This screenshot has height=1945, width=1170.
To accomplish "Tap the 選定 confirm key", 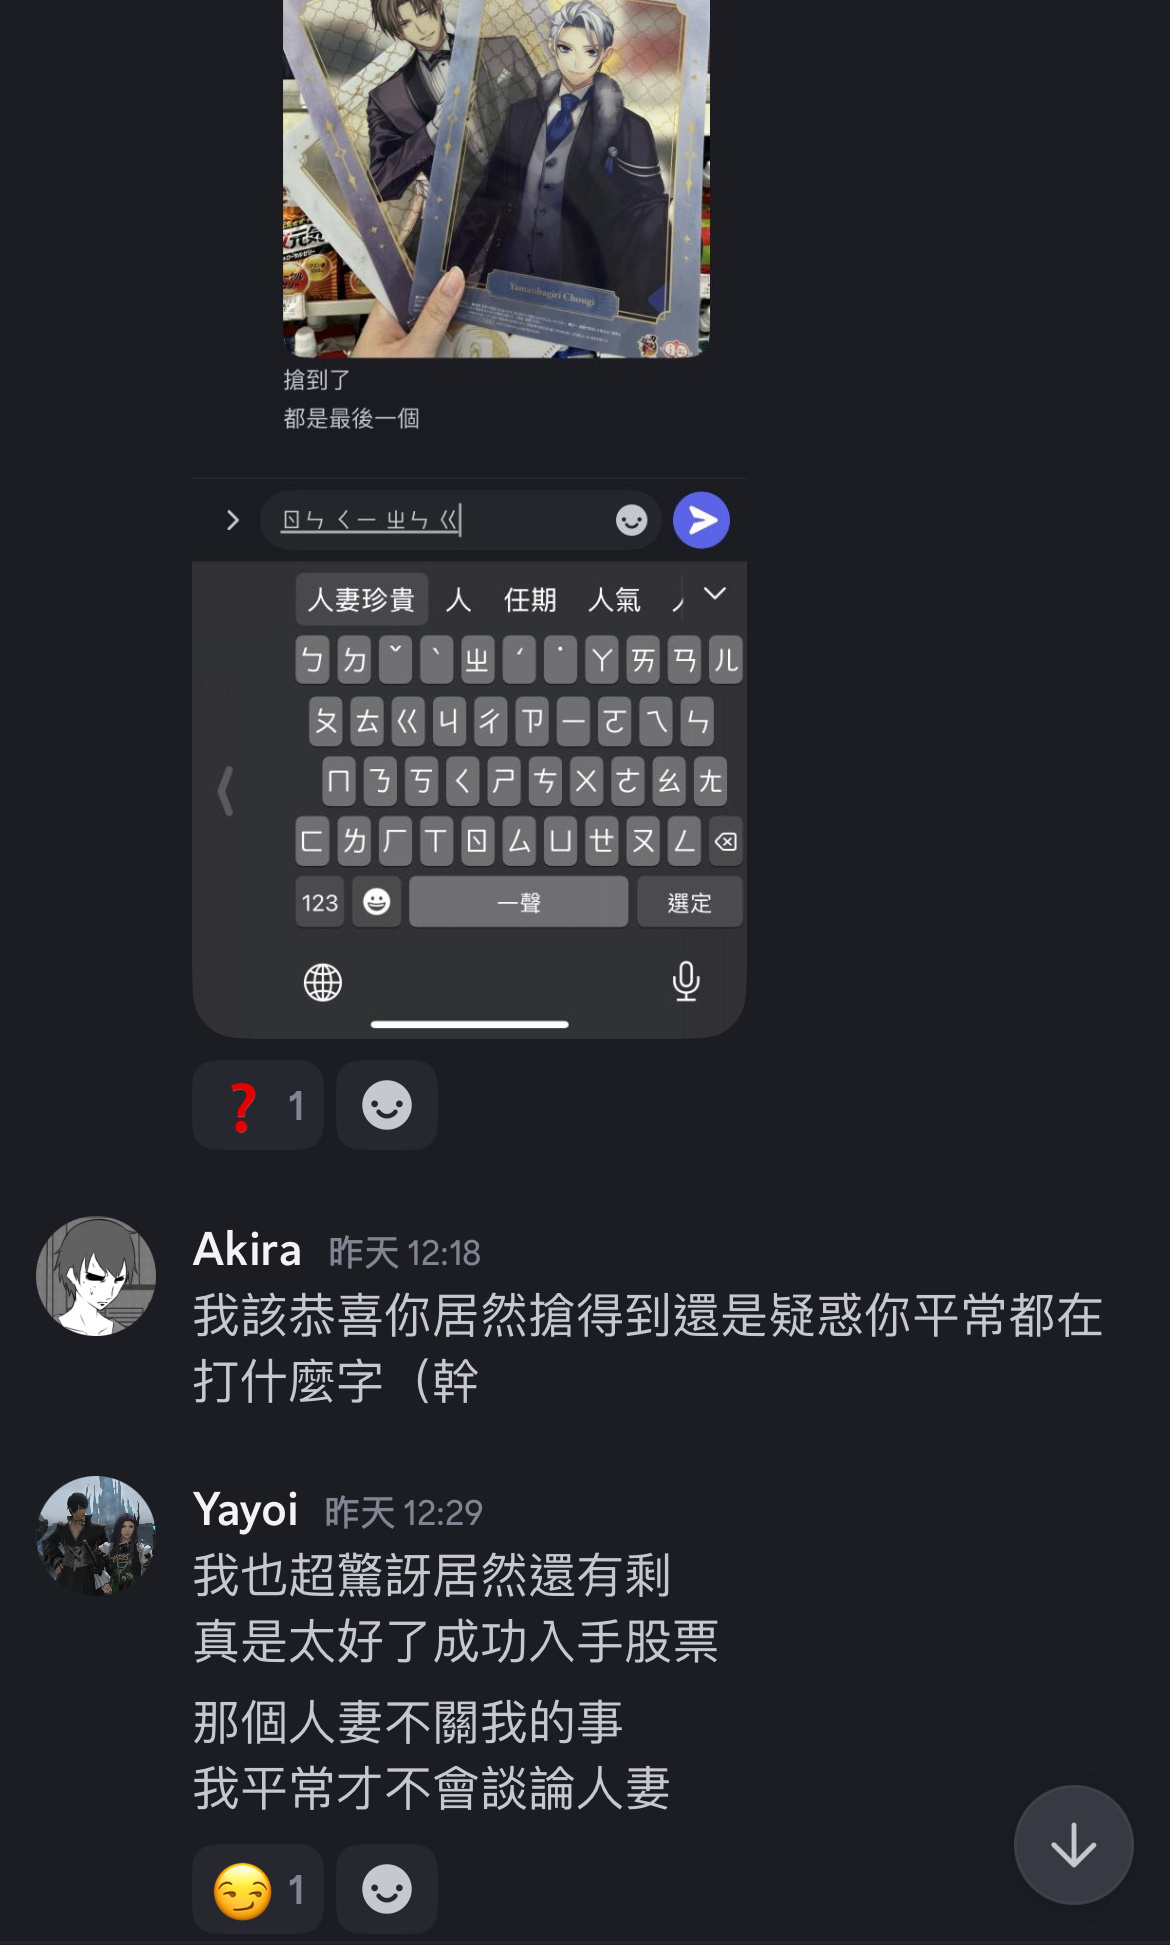I will click(x=689, y=902).
